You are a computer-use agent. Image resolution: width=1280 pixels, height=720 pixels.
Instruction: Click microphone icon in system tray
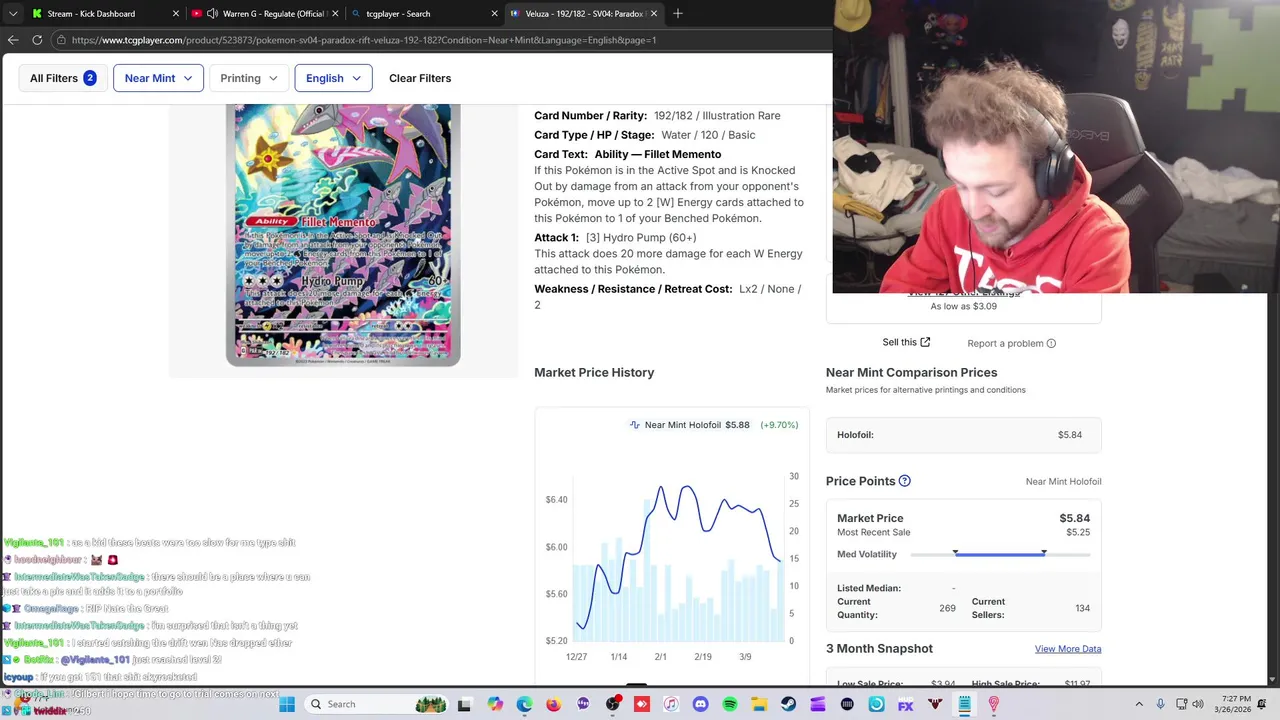(1160, 704)
